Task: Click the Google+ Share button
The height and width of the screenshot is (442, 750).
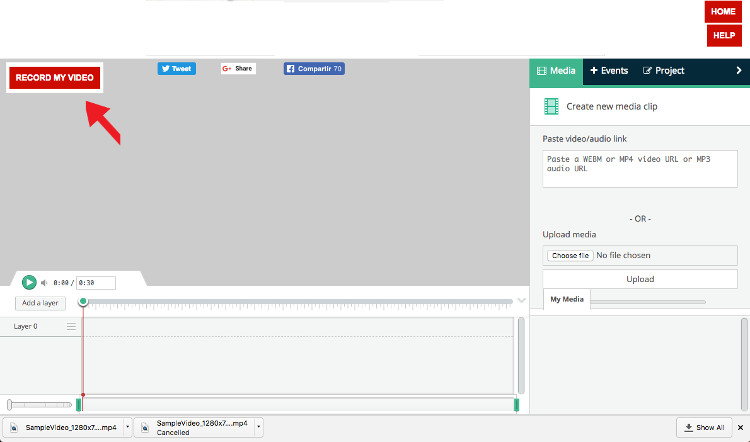Action: (x=238, y=69)
